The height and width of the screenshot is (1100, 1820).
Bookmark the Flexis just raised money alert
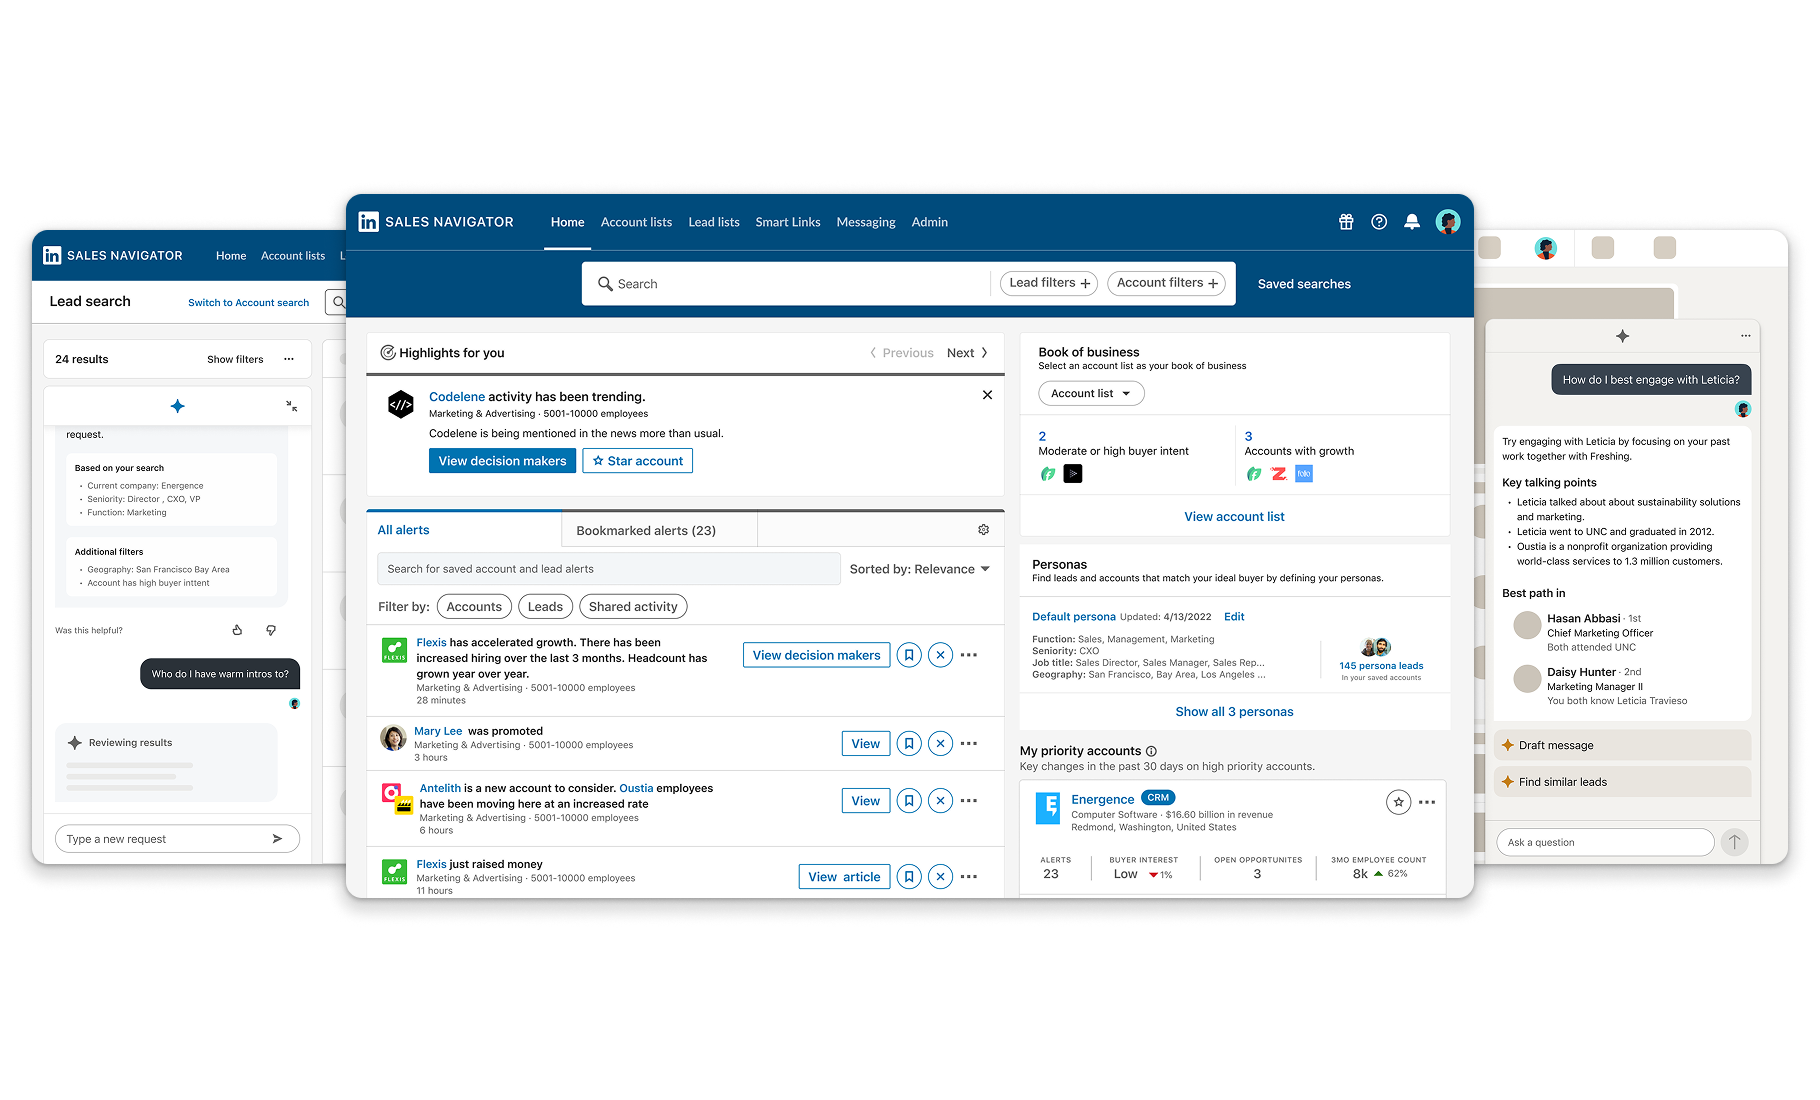tap(909, 877)
